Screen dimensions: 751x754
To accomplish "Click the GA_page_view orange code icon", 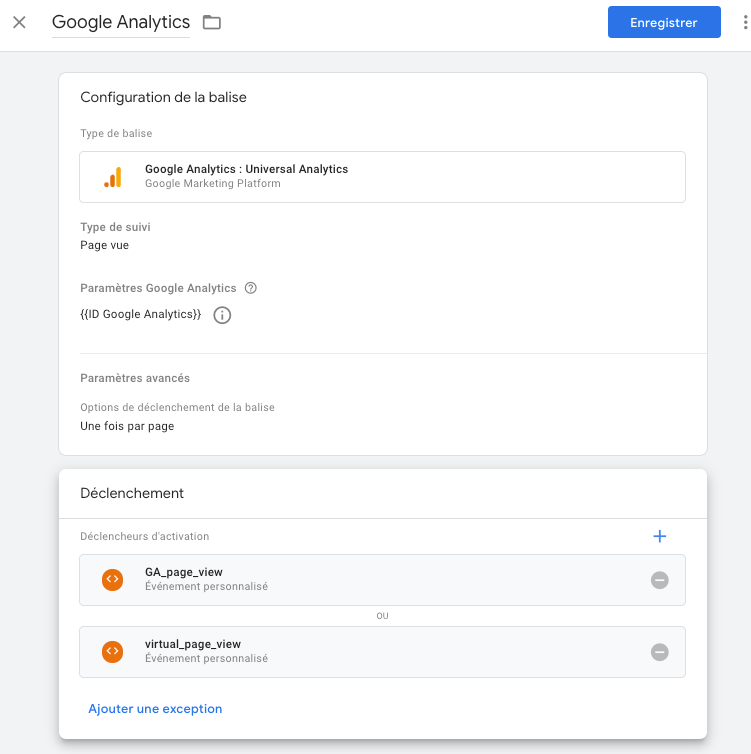I will 113,580.
